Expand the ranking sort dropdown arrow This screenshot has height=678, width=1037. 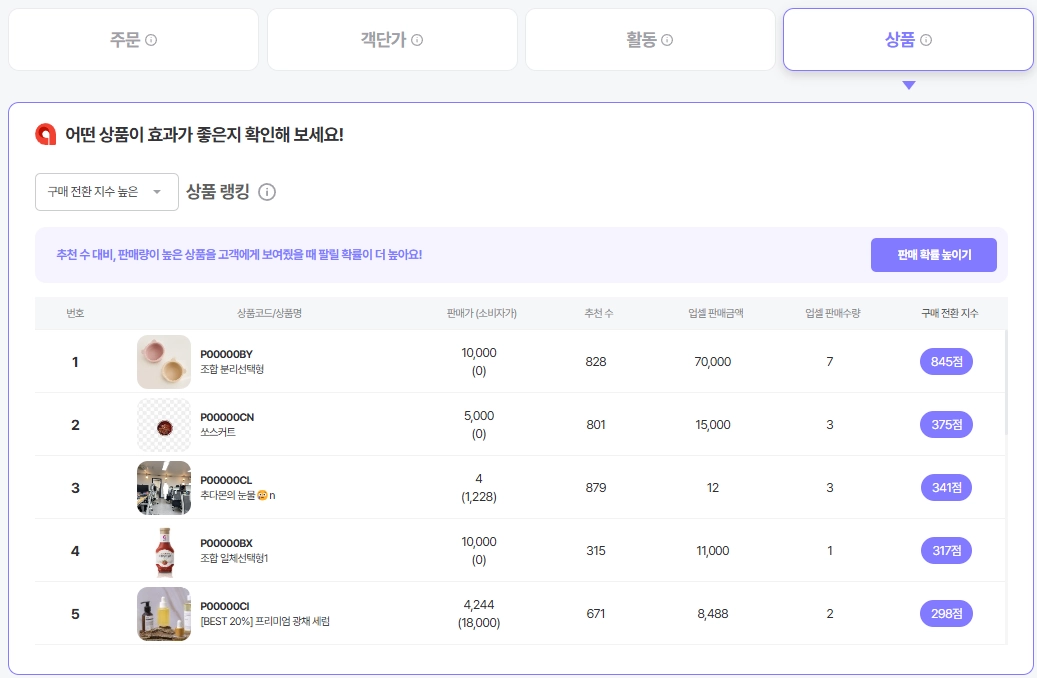click(x=157, y=192)
